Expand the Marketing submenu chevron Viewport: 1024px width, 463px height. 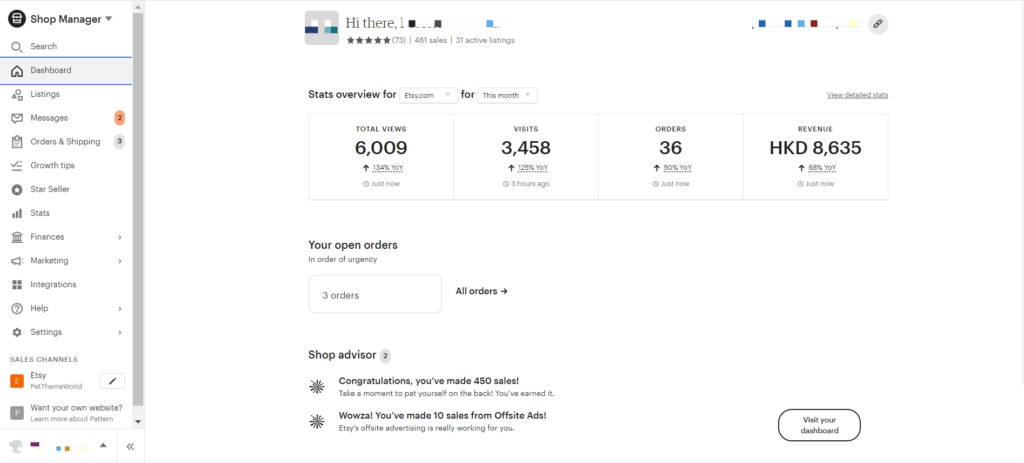point(120,261)
